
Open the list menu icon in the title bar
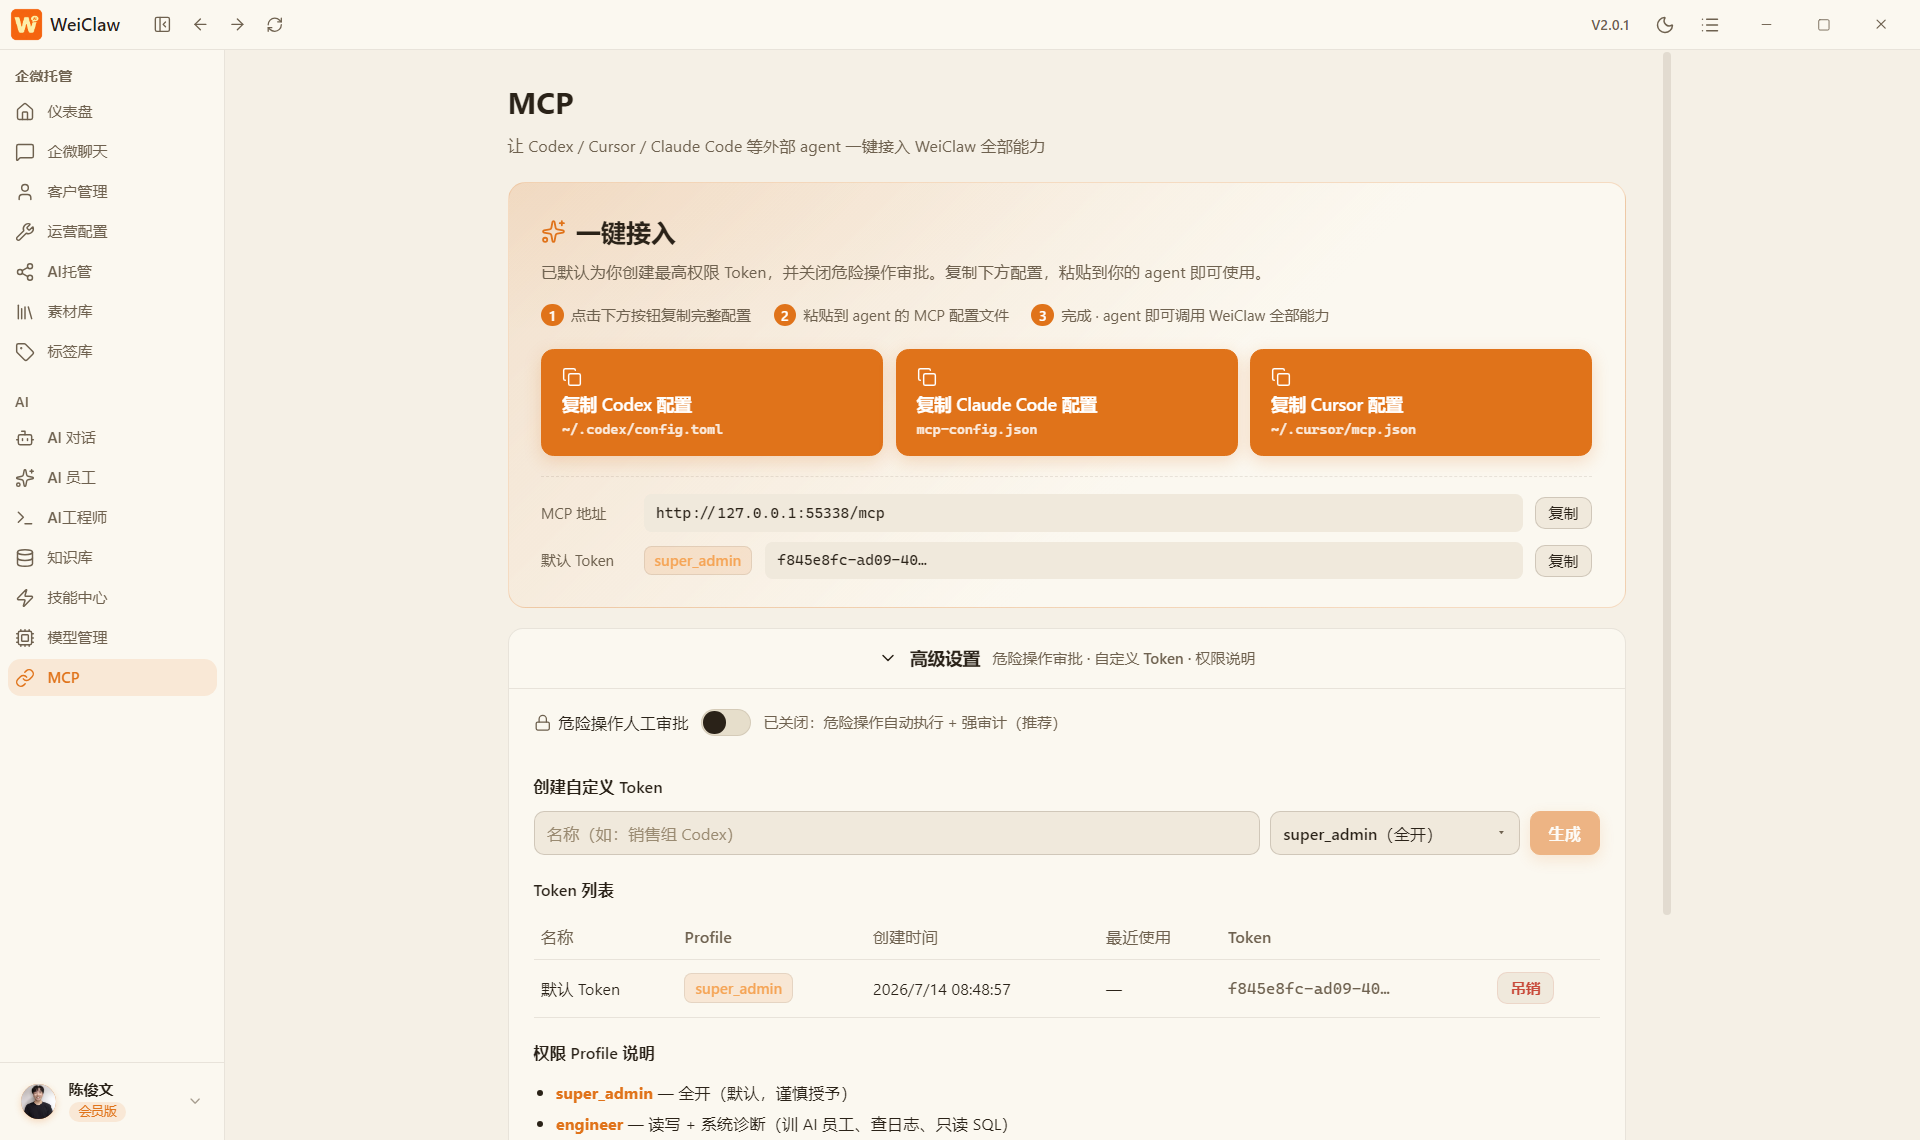[1710, 25]
